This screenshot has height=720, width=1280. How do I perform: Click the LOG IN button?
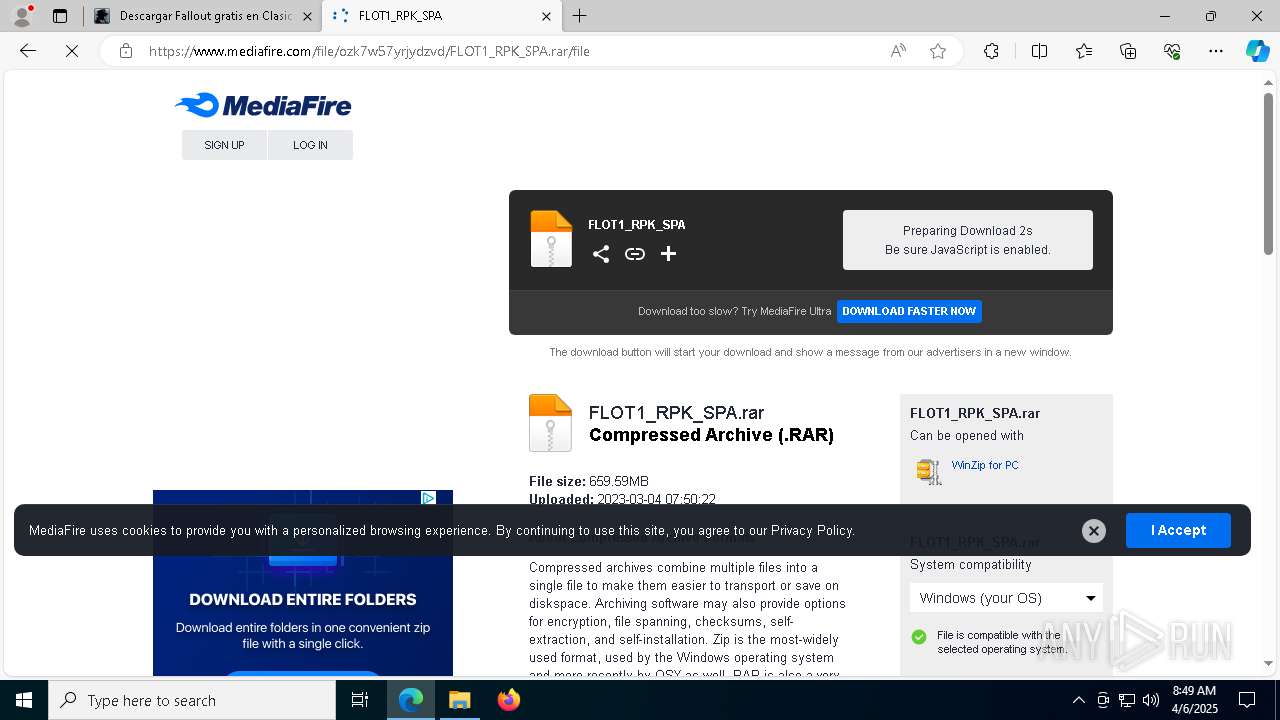click(310, 145)
